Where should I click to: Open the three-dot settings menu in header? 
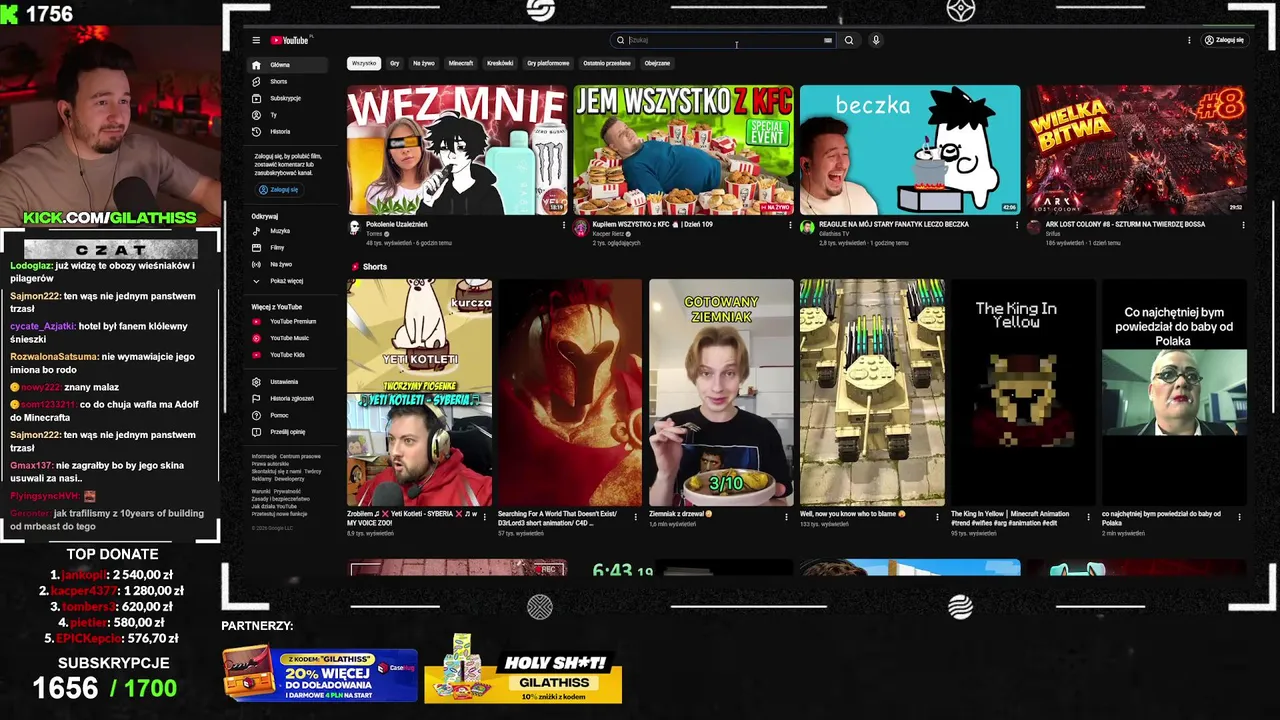1189,40
